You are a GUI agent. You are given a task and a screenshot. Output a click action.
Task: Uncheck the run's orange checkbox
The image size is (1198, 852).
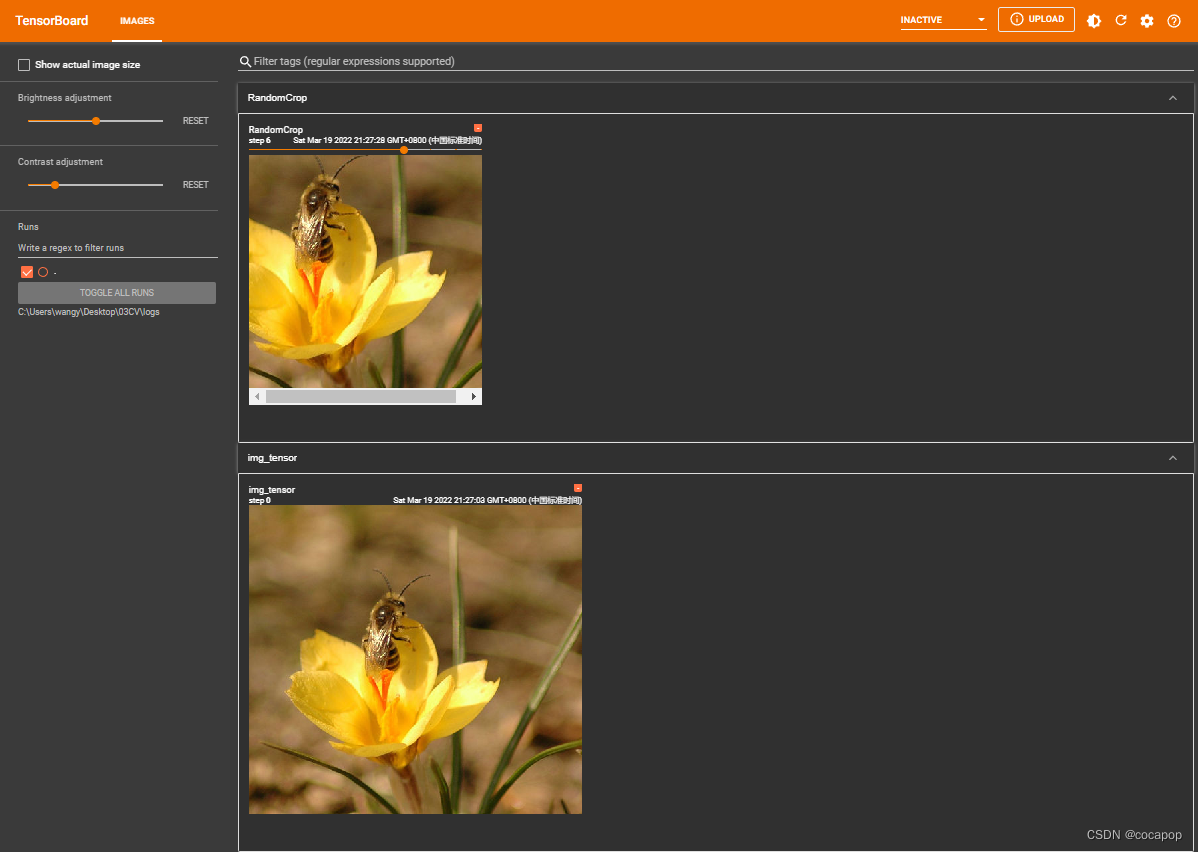26,271
